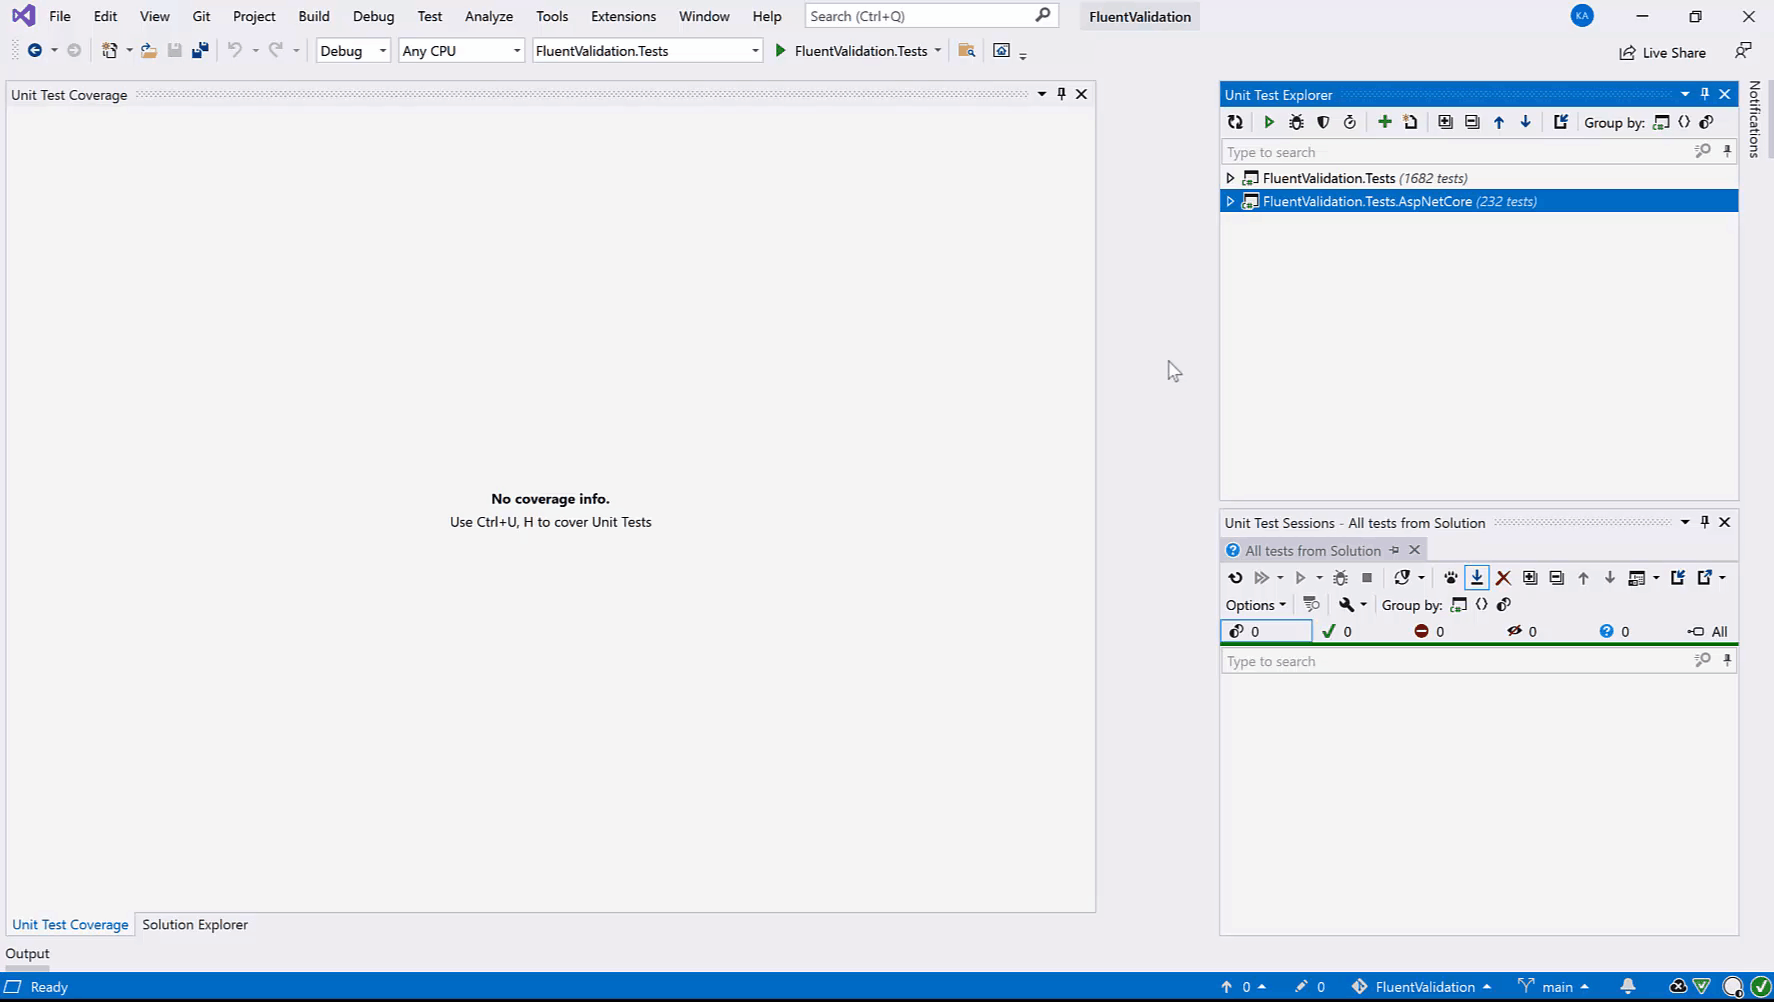
Task: Click the Unit Test Explorer search field
Action: [x=1455, y=152]
